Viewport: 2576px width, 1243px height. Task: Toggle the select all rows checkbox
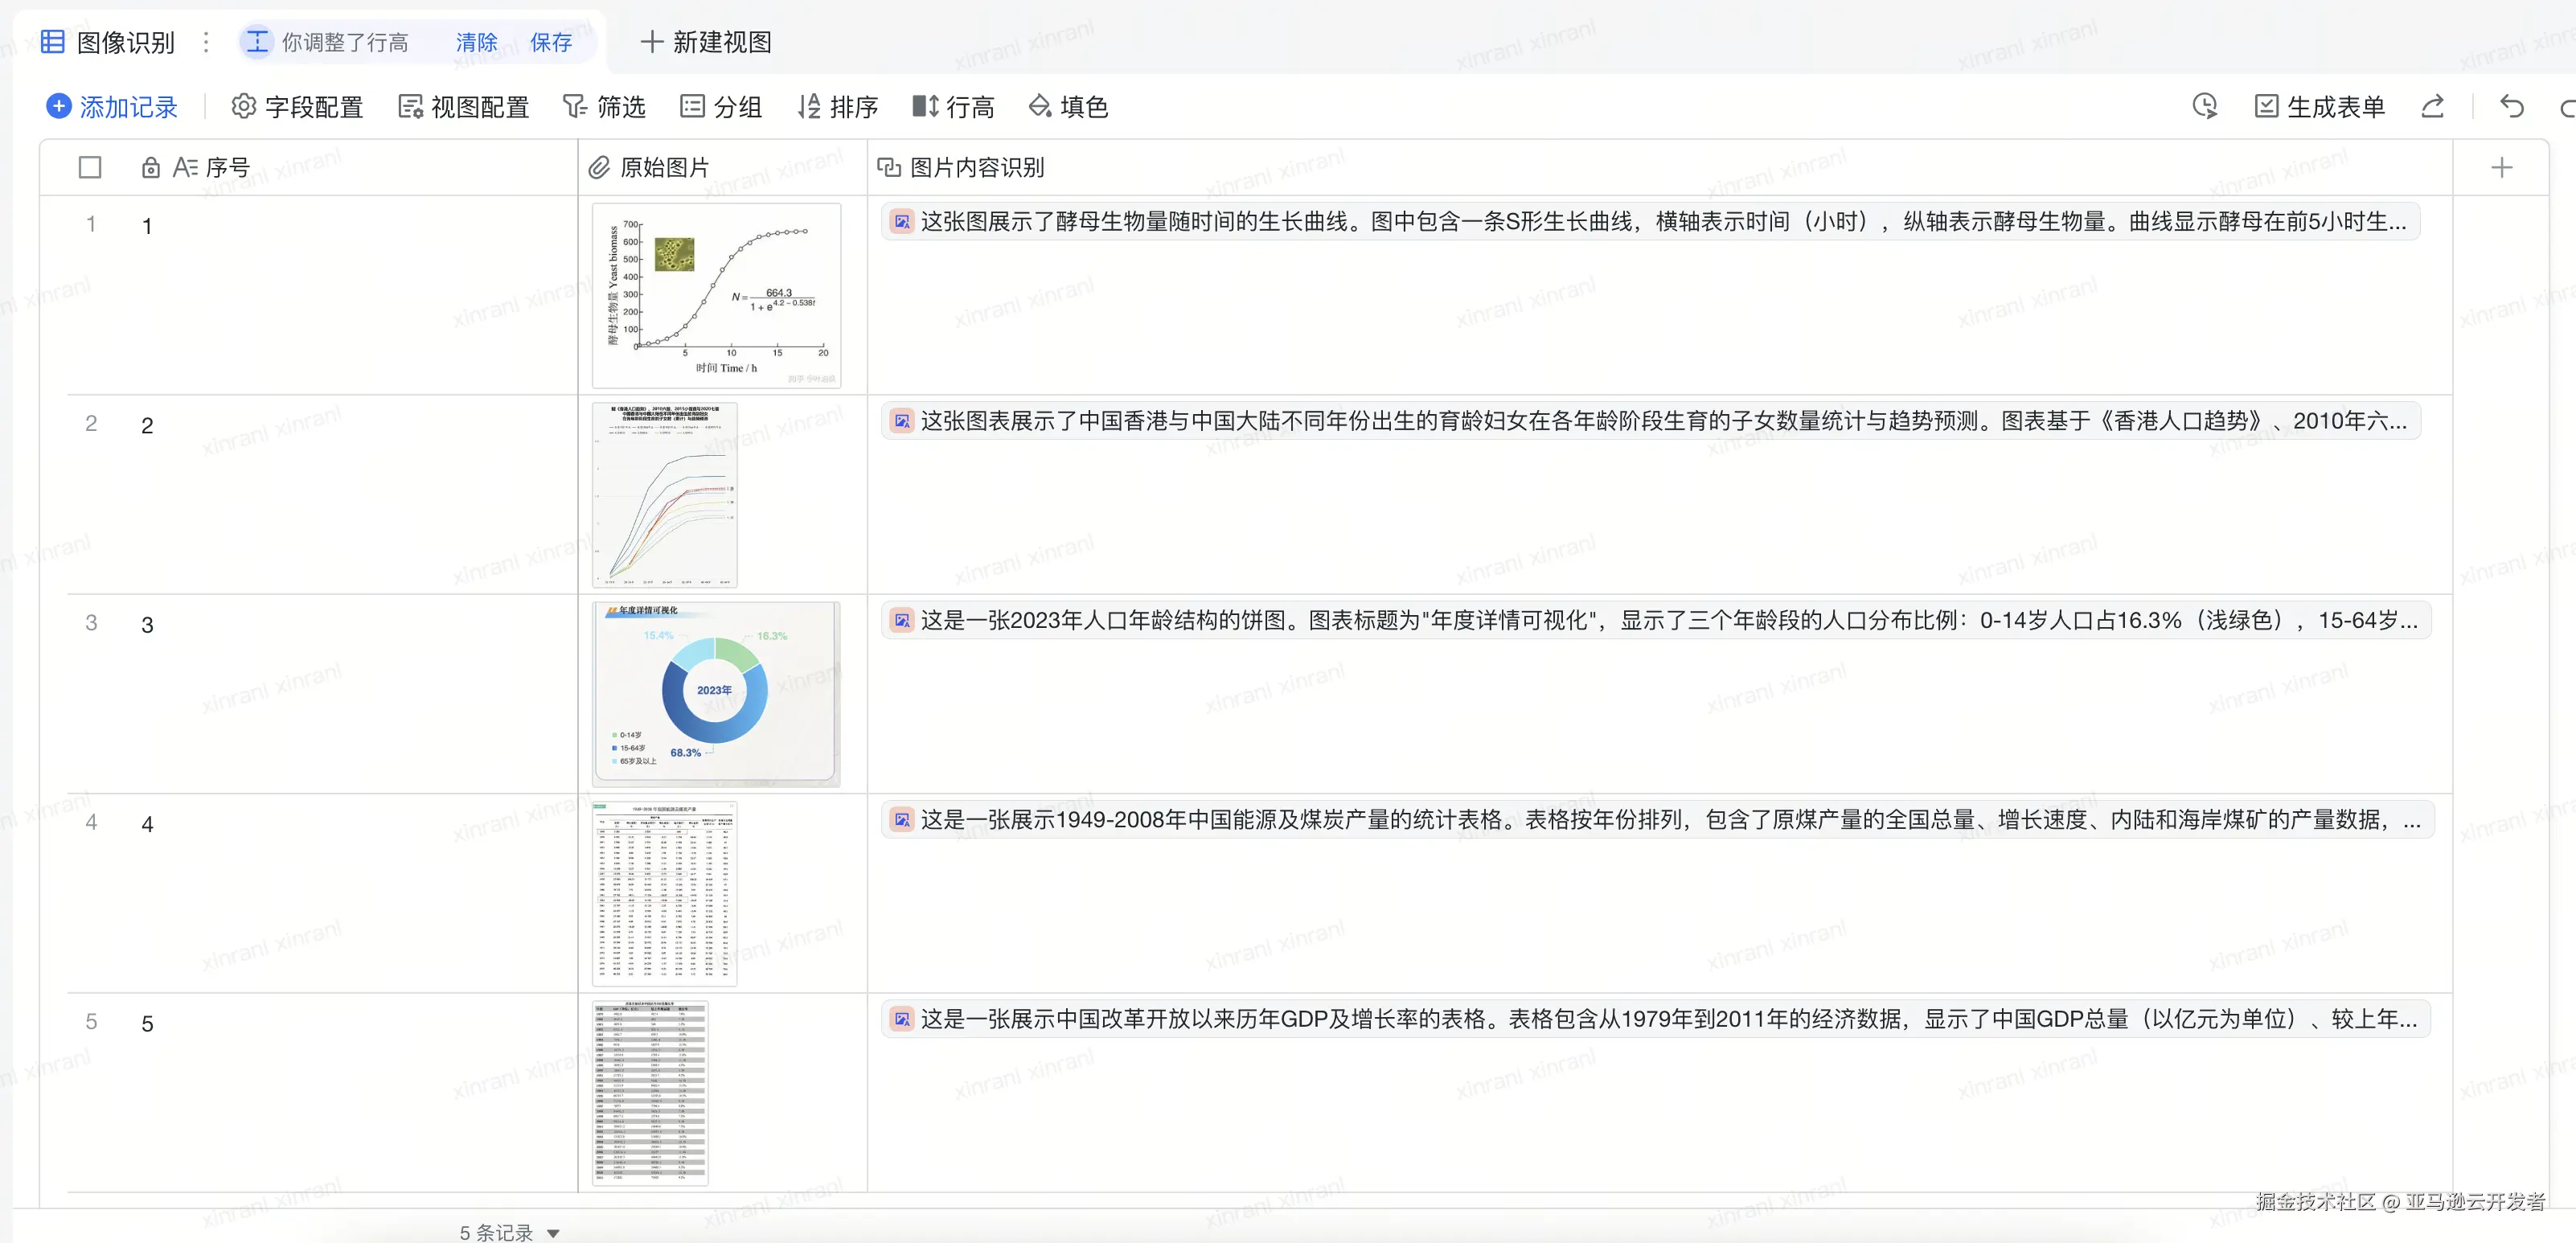90,167
